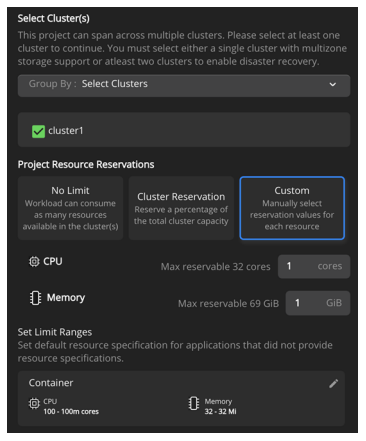The width and height of the screenshot is (366, 441).
Task: Click the Container card title
Action: (51, 383)
